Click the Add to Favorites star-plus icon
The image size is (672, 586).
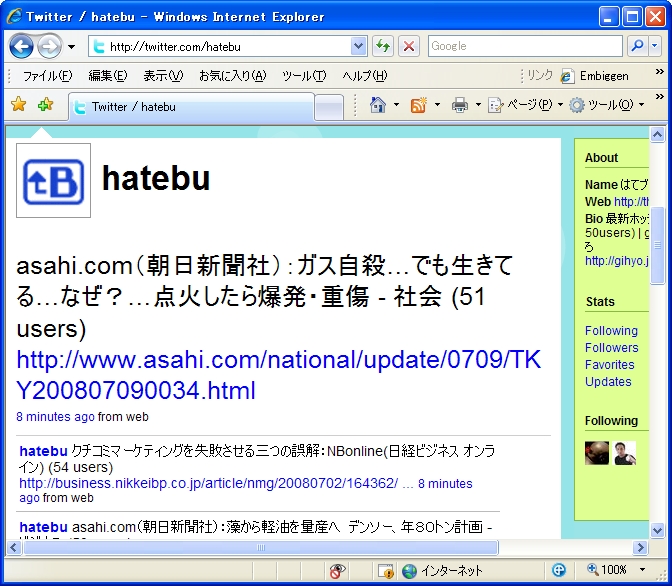tap(45, 105)
